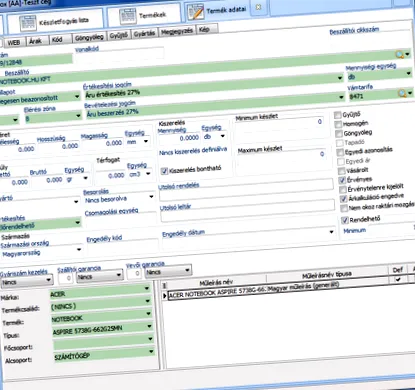Click the Műleírásnév típusa column header
The width and height of the screenshot is (415, 390).
[x=327, y=275]
